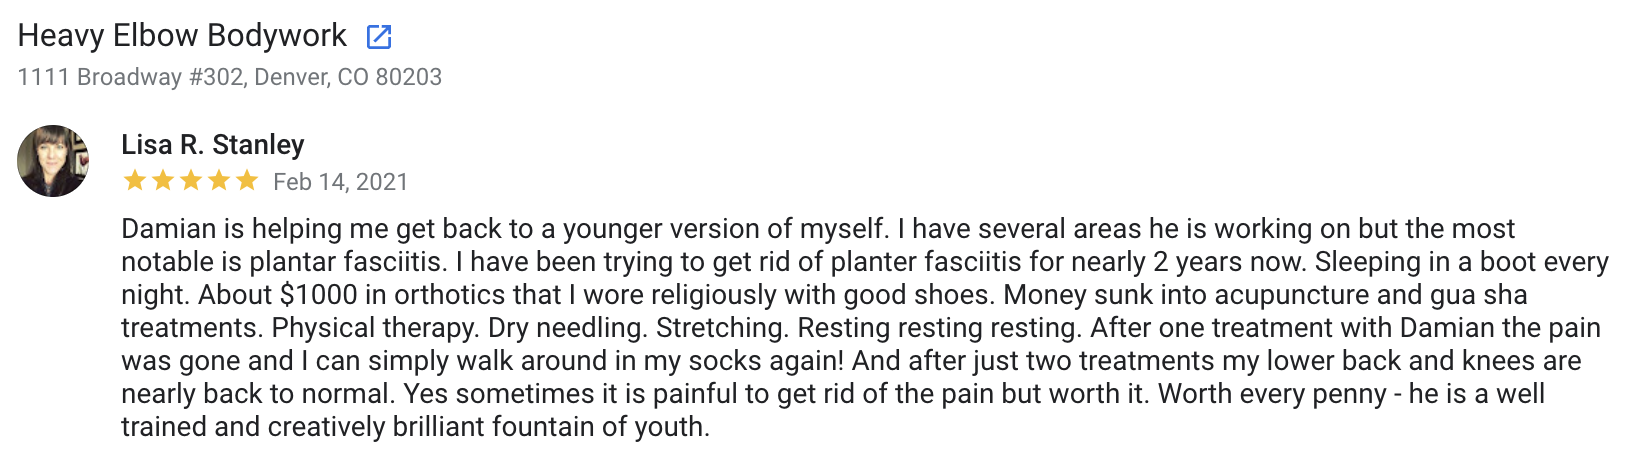
Task: Click the Heavy Elbow Bodywork business title
Action: coord(182,36)
